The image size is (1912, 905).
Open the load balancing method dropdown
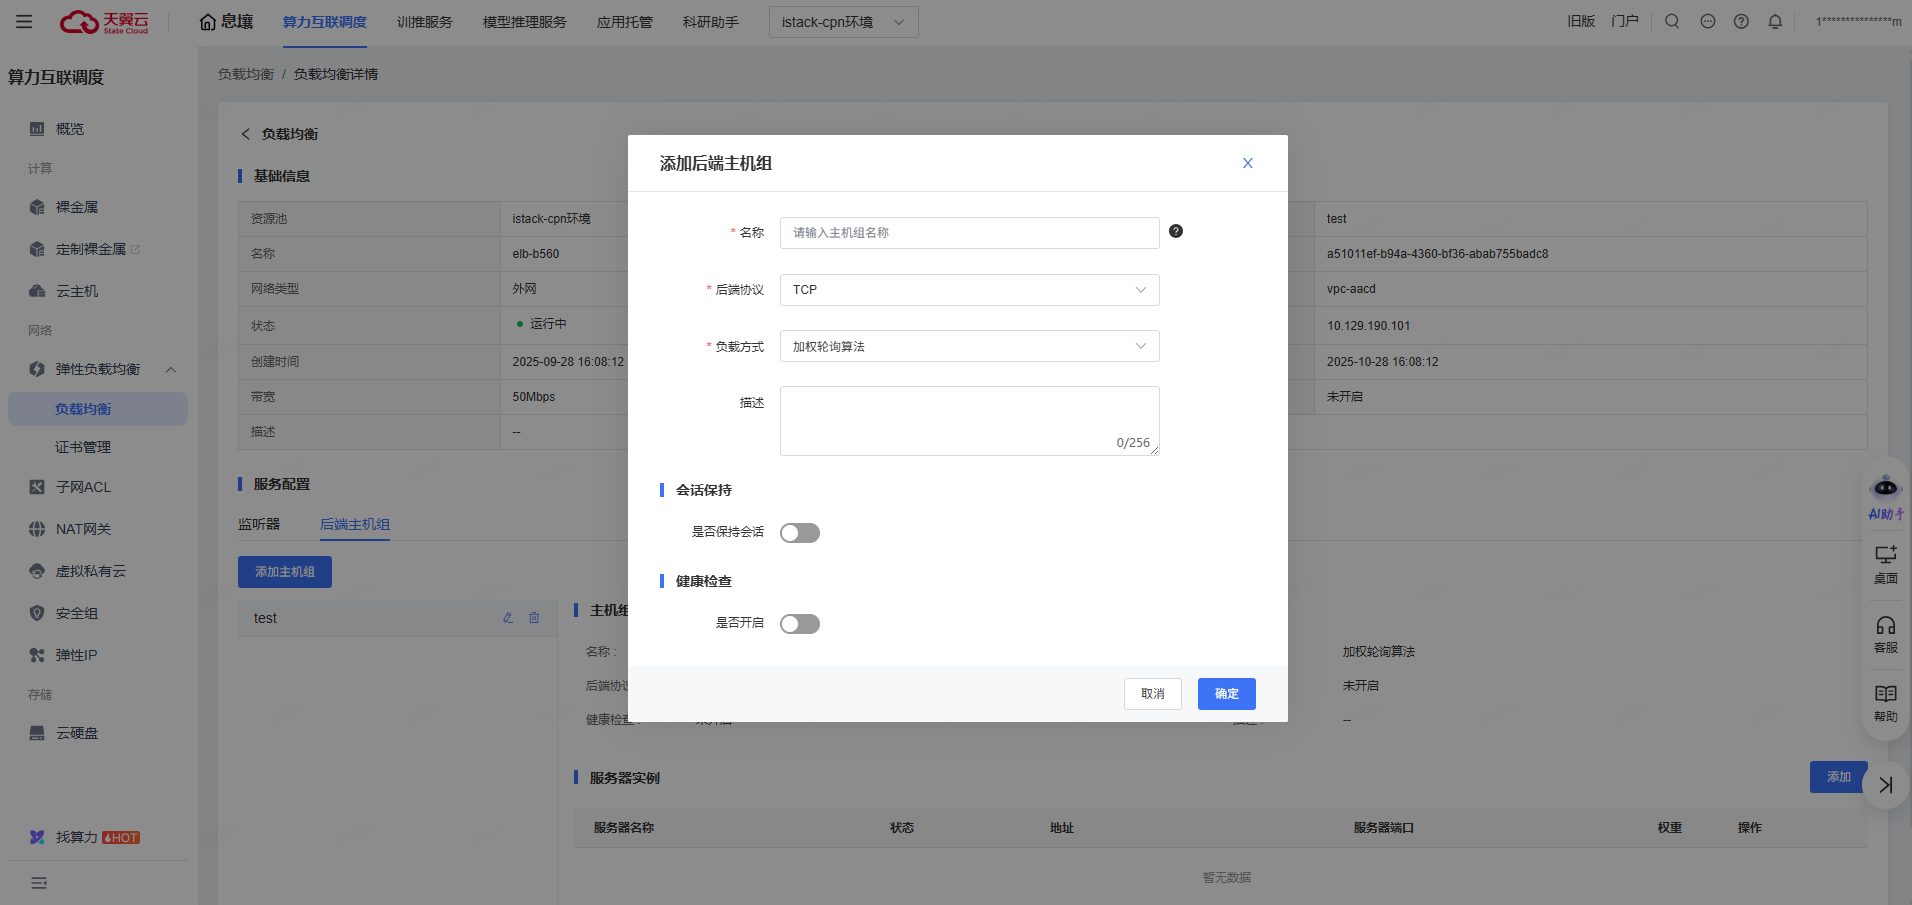tap(968, 346)
